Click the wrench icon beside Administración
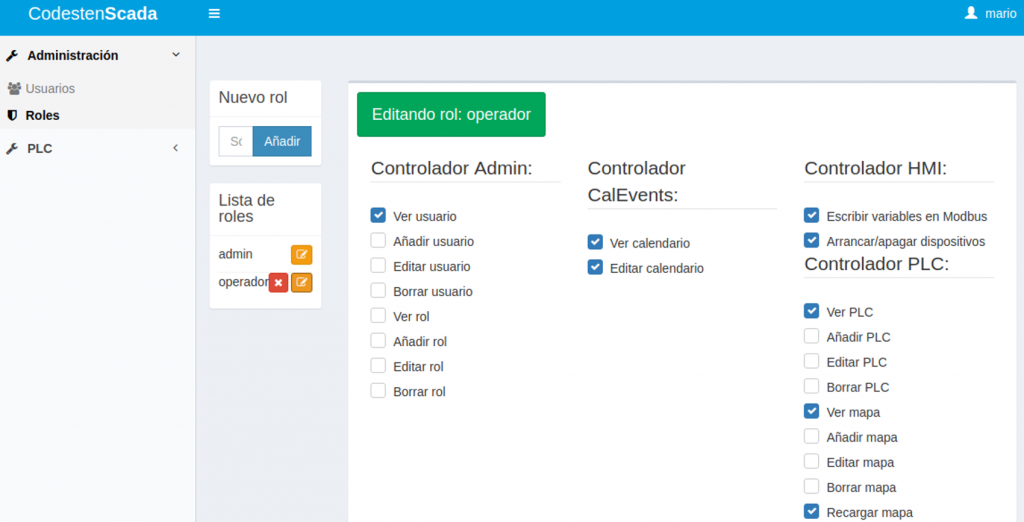 (x=12, y=56)
